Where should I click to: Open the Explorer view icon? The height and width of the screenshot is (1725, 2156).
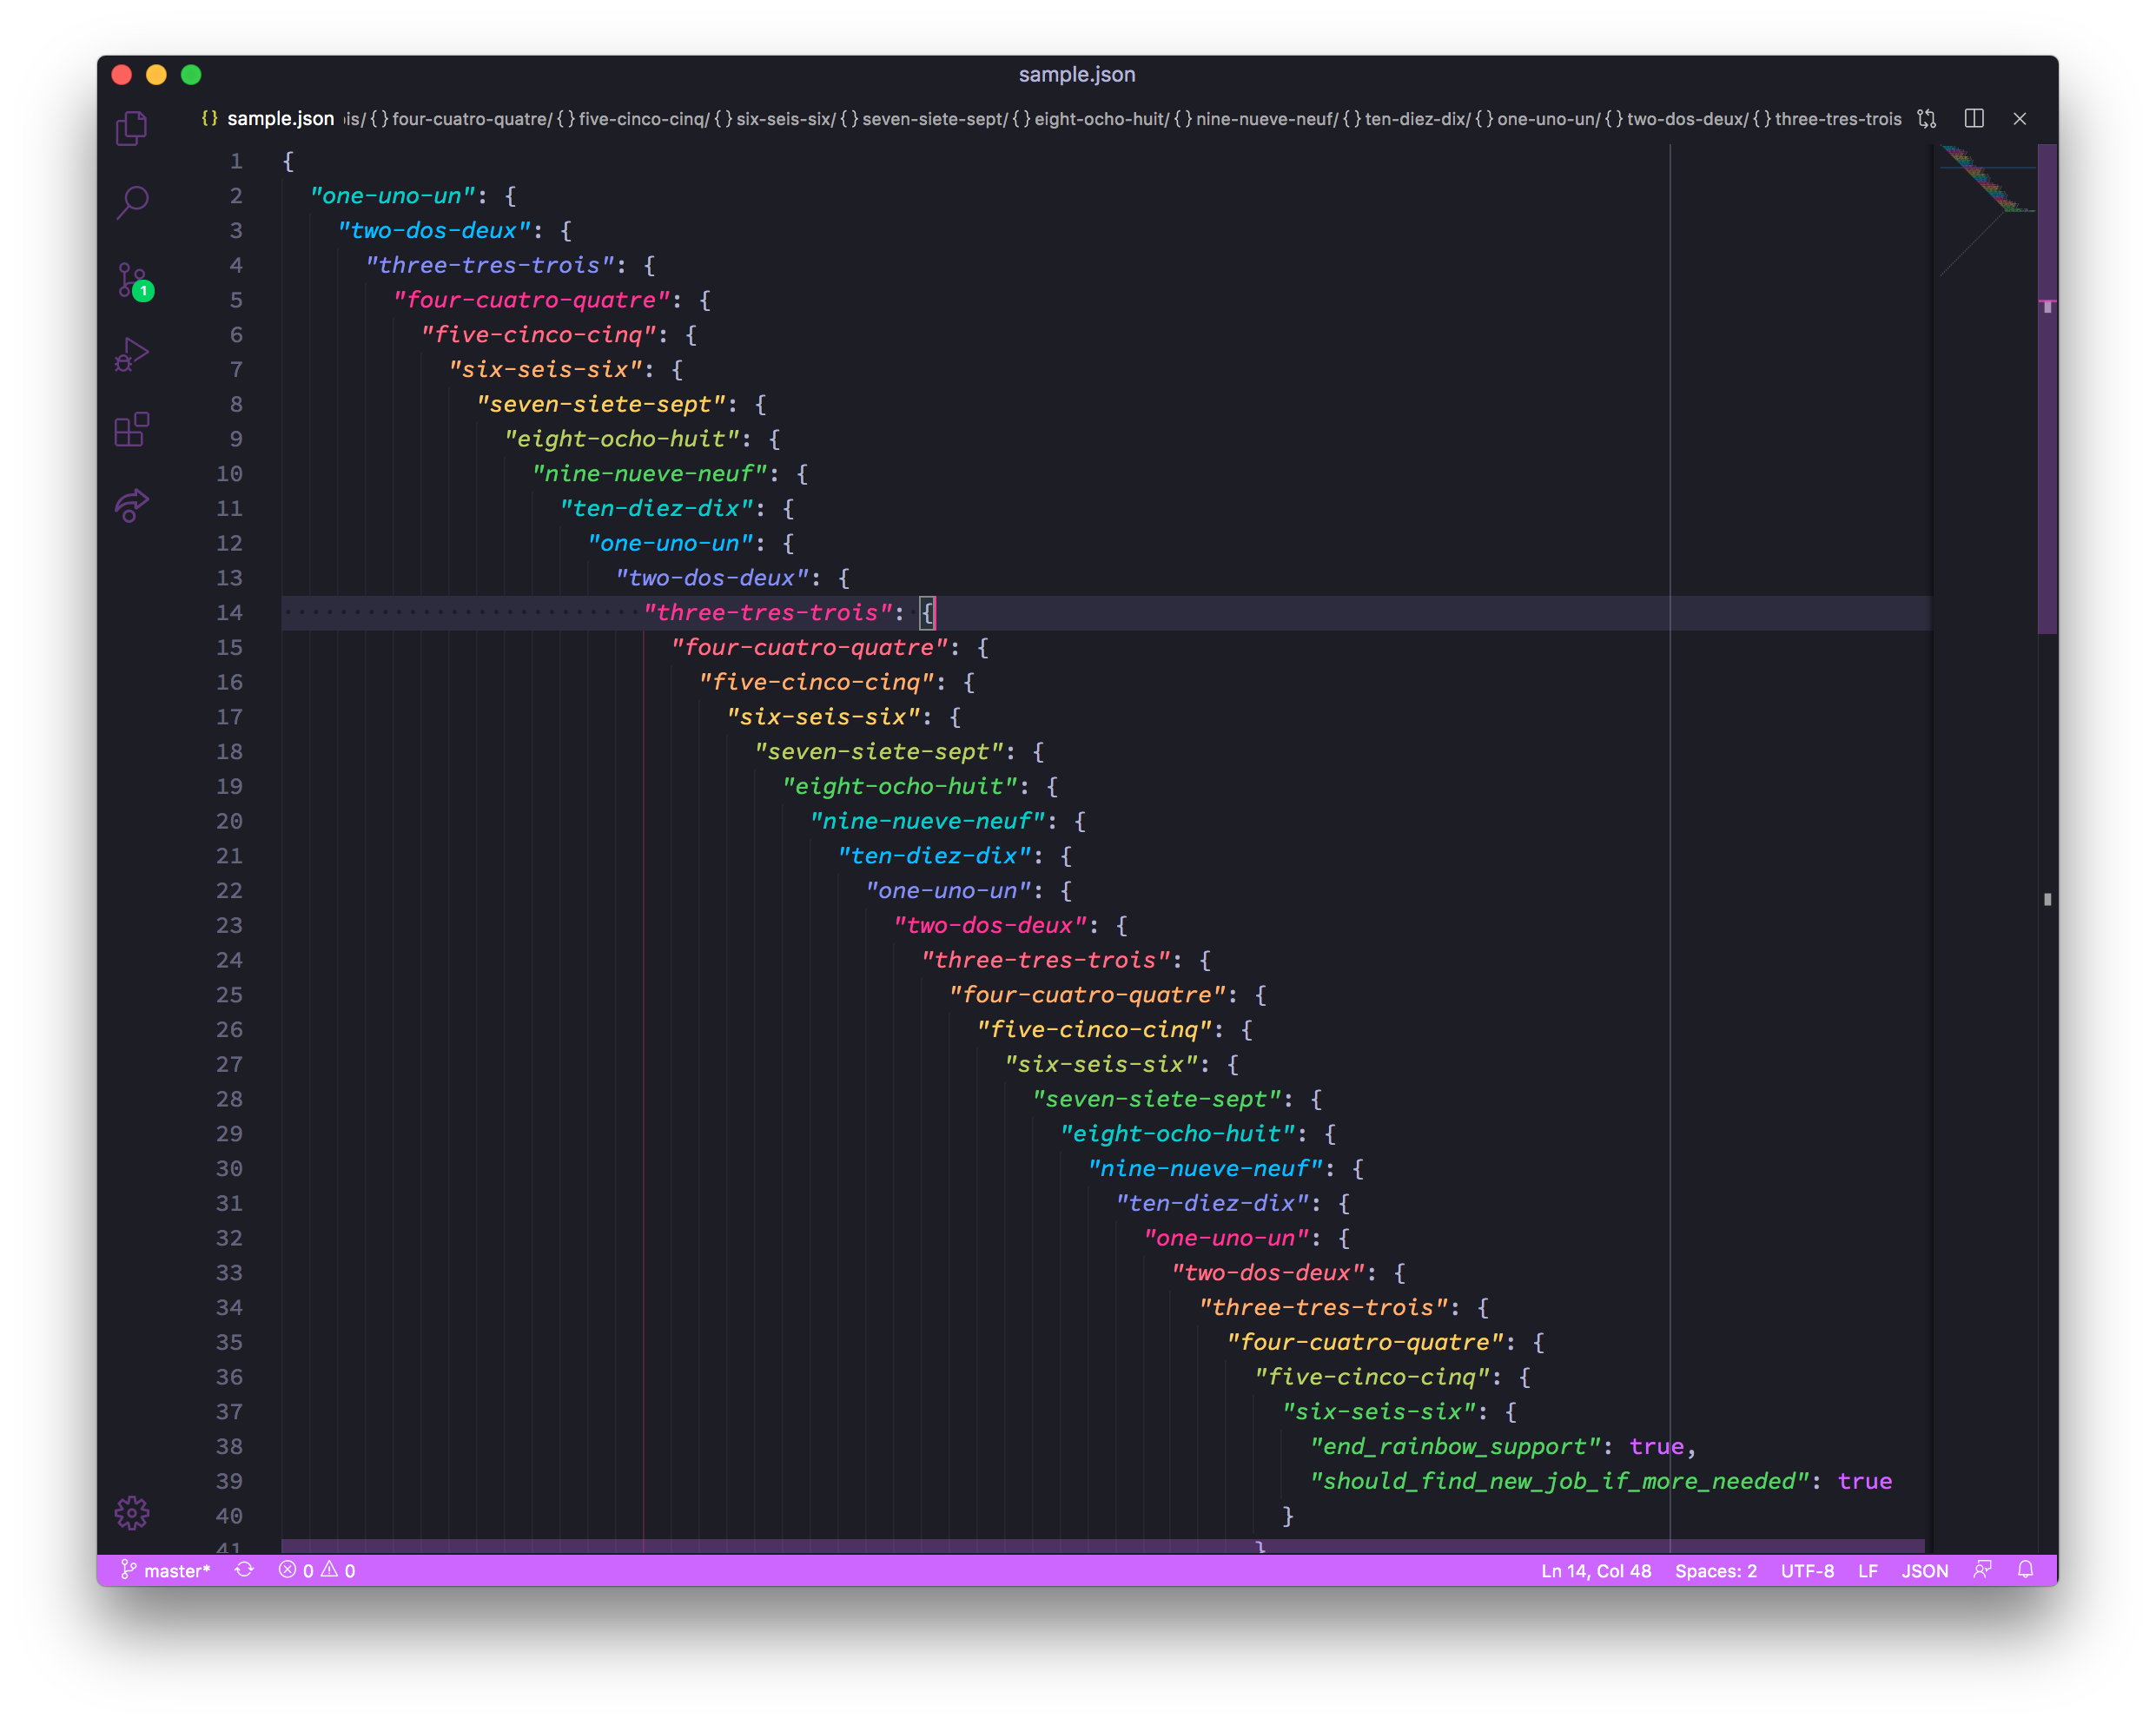[x=131, y=128]
